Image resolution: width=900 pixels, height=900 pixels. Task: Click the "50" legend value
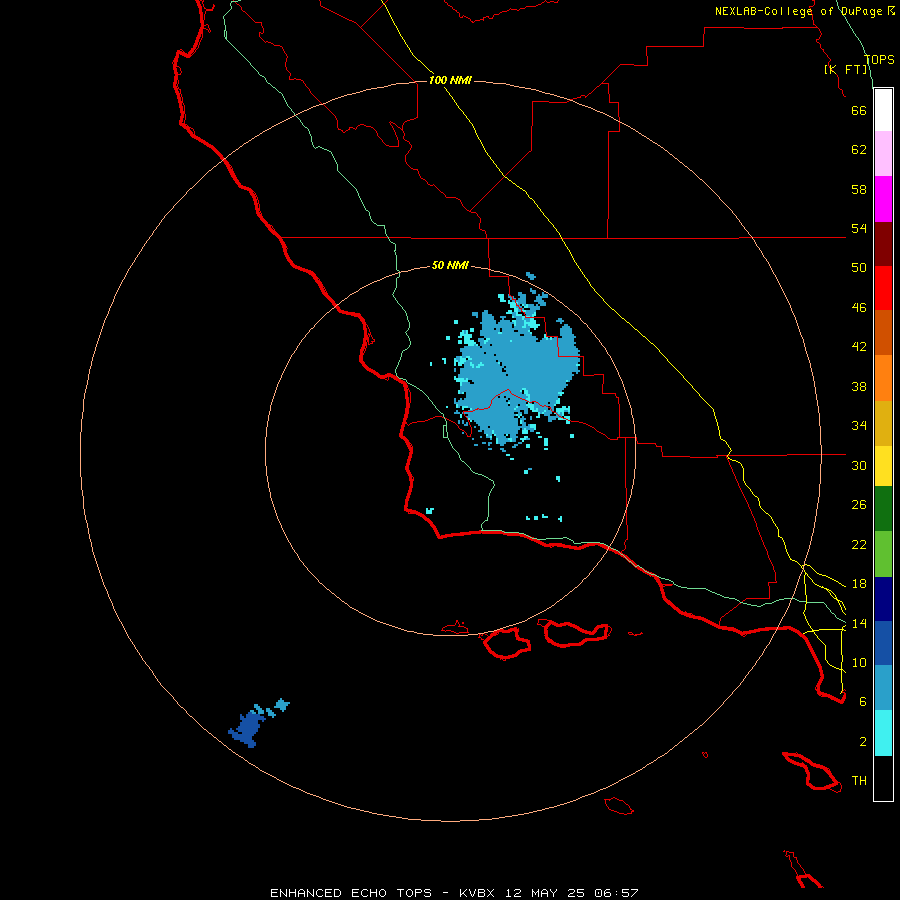click(859, 268)
